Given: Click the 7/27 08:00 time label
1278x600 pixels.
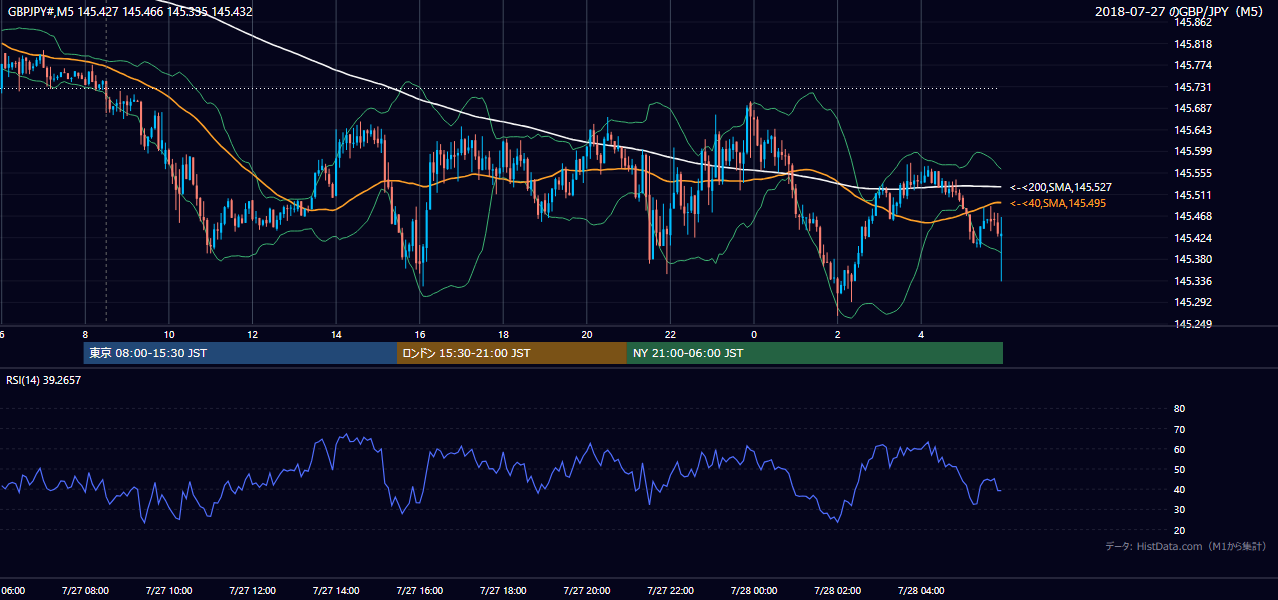Looking at the screenshot, I should tap(85, 590).
